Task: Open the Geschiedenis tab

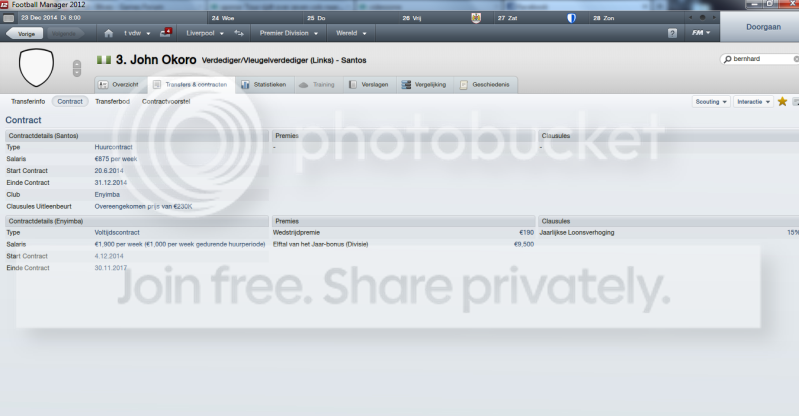Action: coord(485,85)
